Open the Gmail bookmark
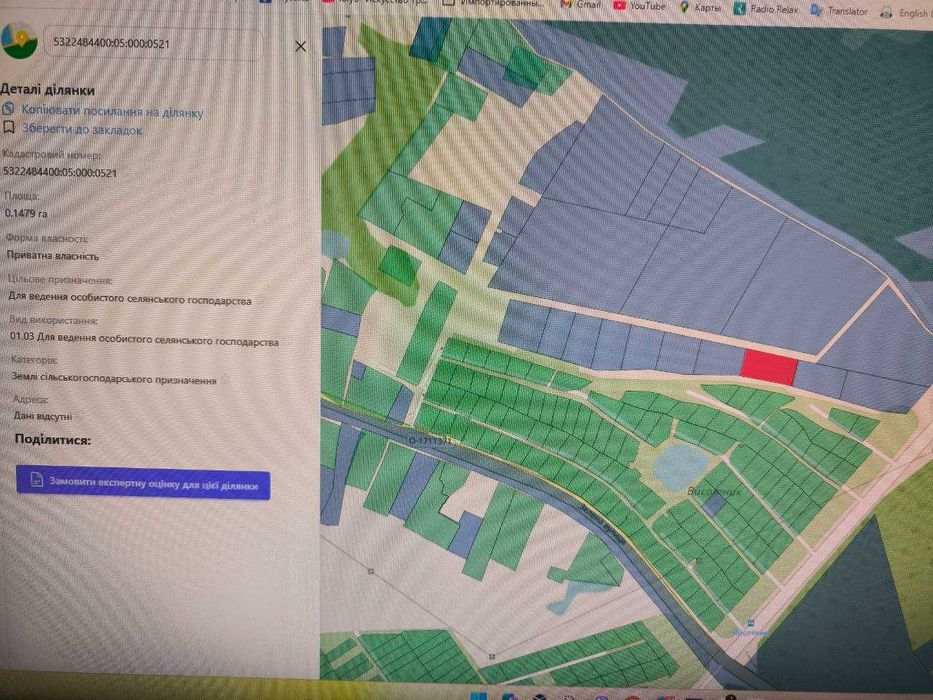This screenshot has height=700, width=933. 580,4
